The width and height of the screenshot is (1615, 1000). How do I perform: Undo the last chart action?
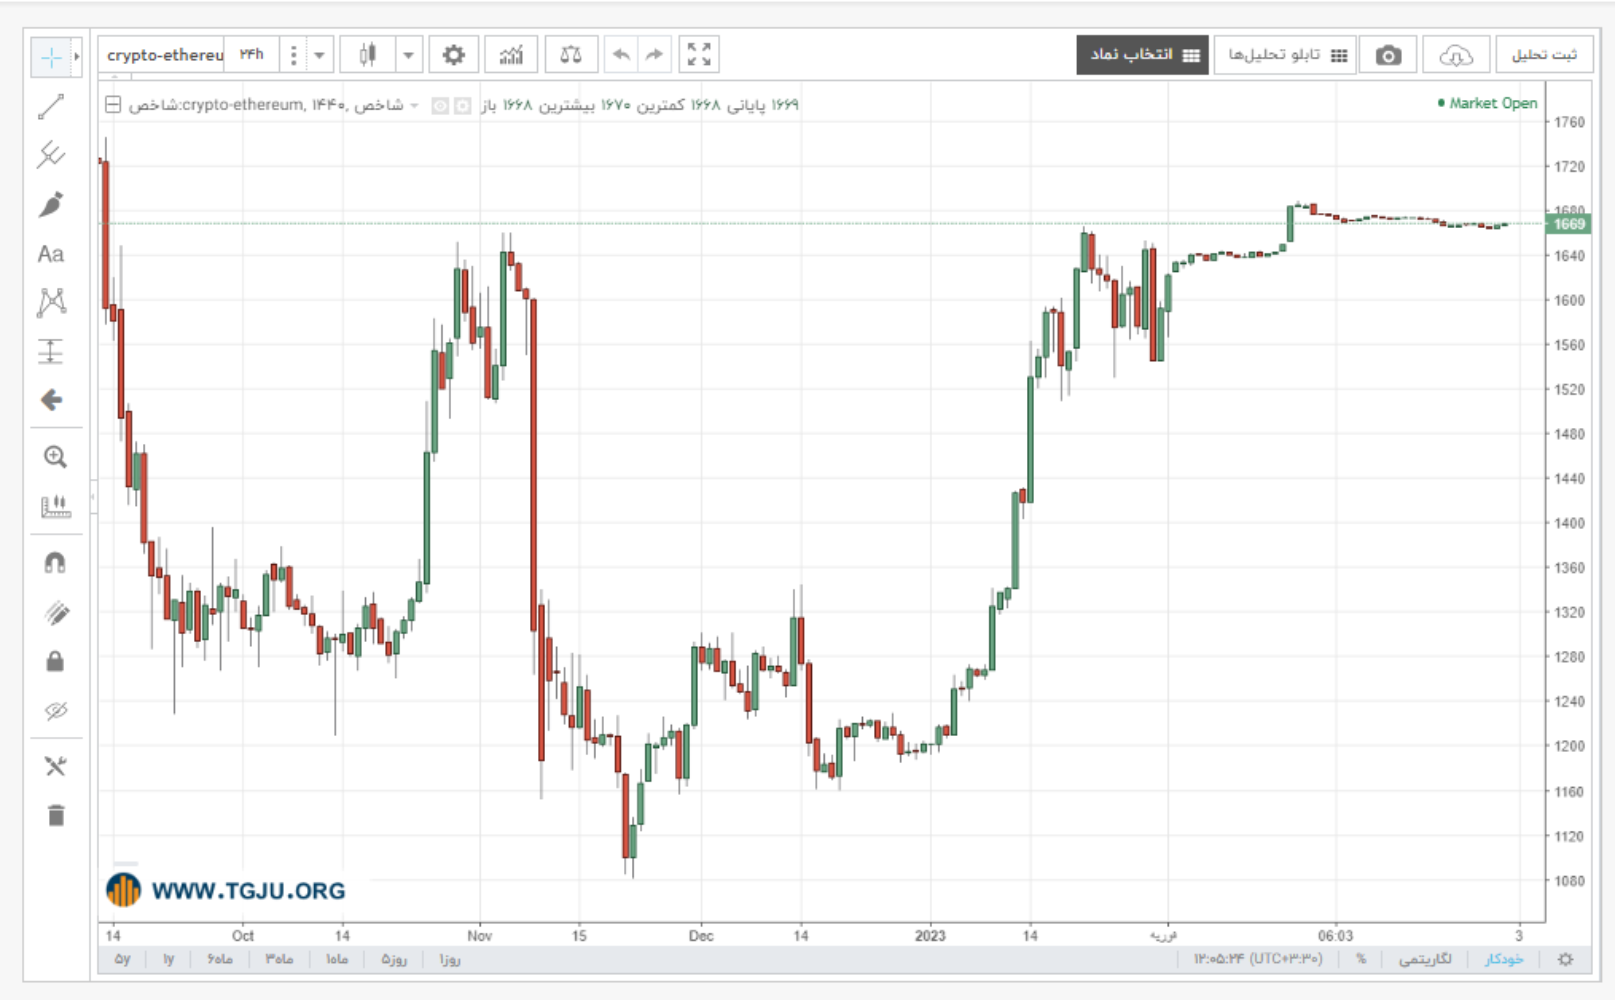[x=621, y=55]
